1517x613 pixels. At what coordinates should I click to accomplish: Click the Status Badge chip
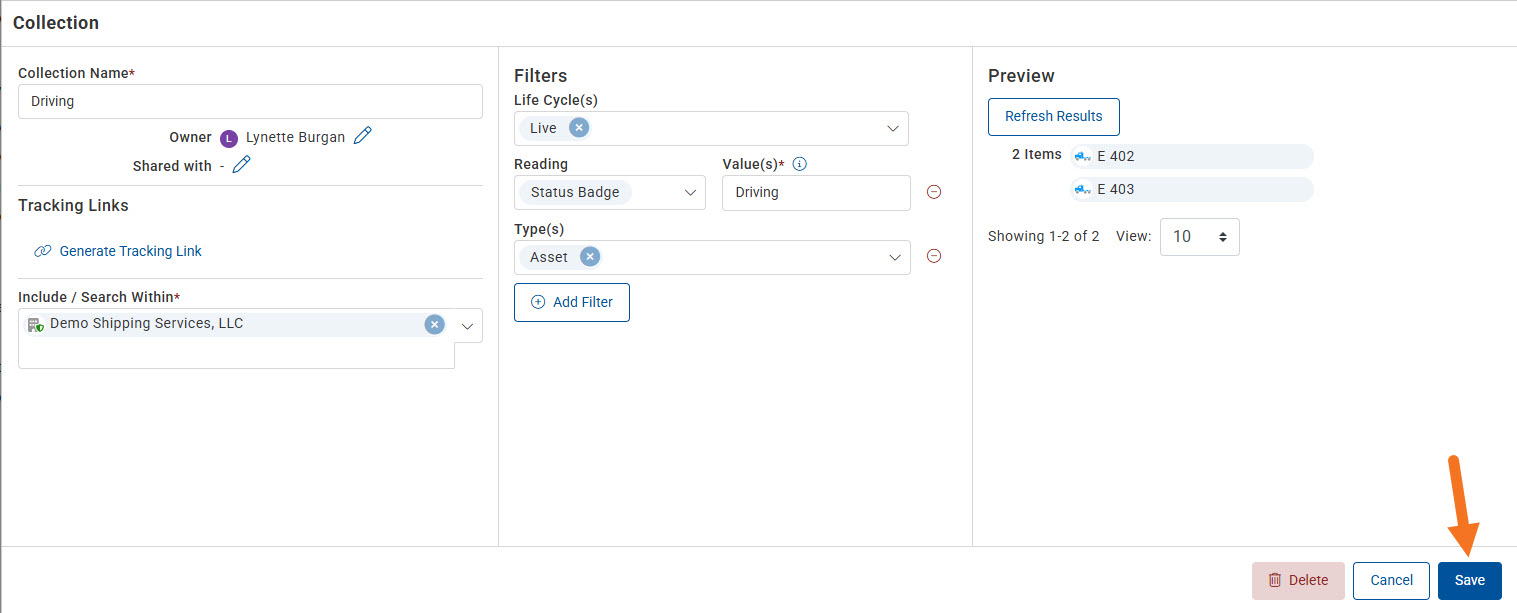(575, 192)
